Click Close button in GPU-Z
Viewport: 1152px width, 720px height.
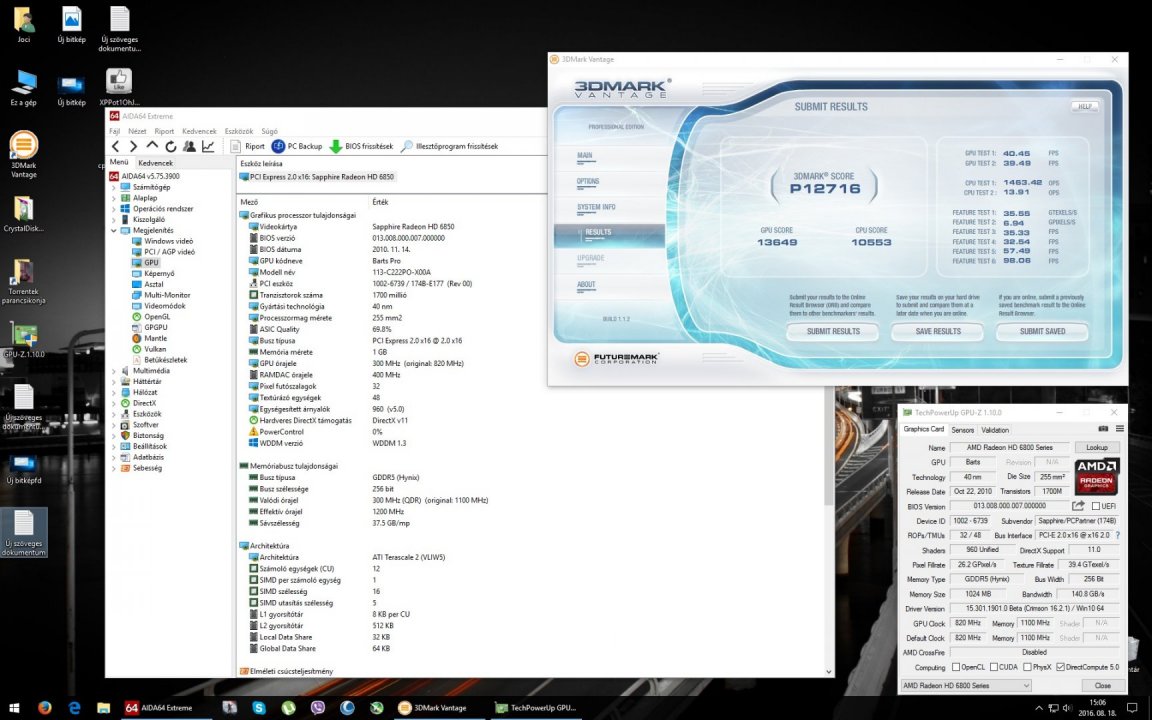(1103, 685)
